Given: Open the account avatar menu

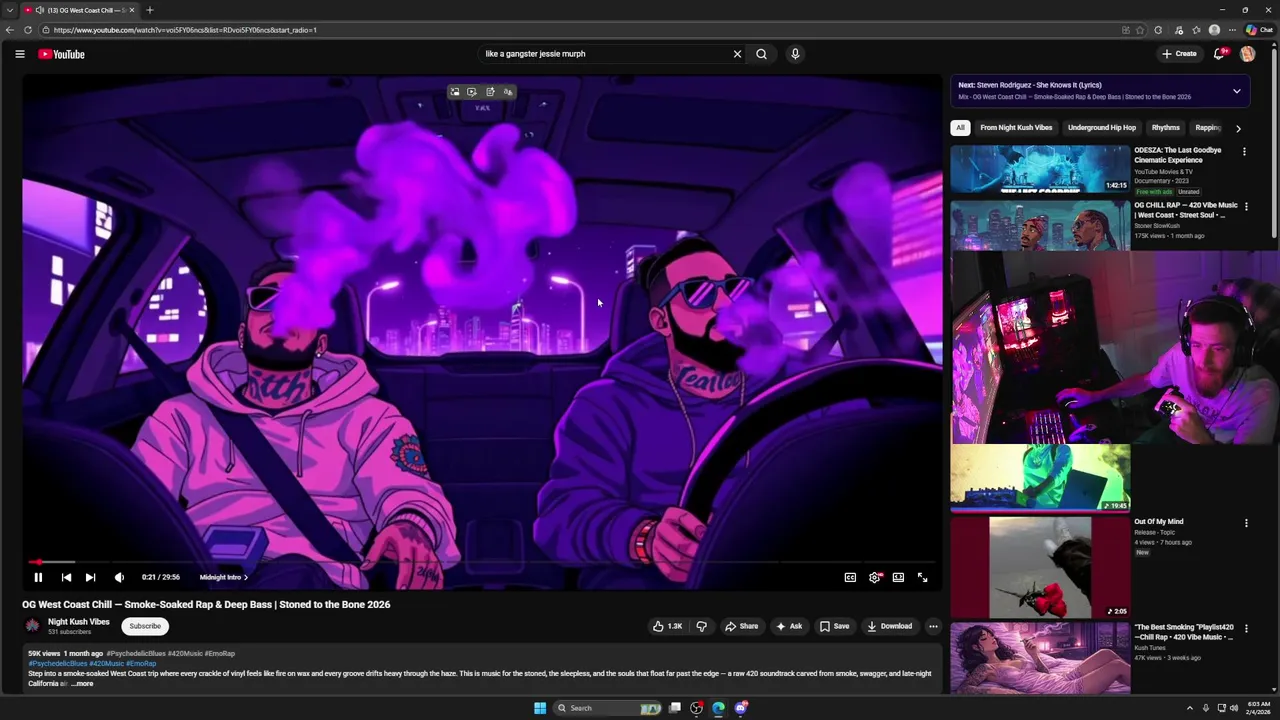Looking at the screenshot, I should (x=1247, y=54).
